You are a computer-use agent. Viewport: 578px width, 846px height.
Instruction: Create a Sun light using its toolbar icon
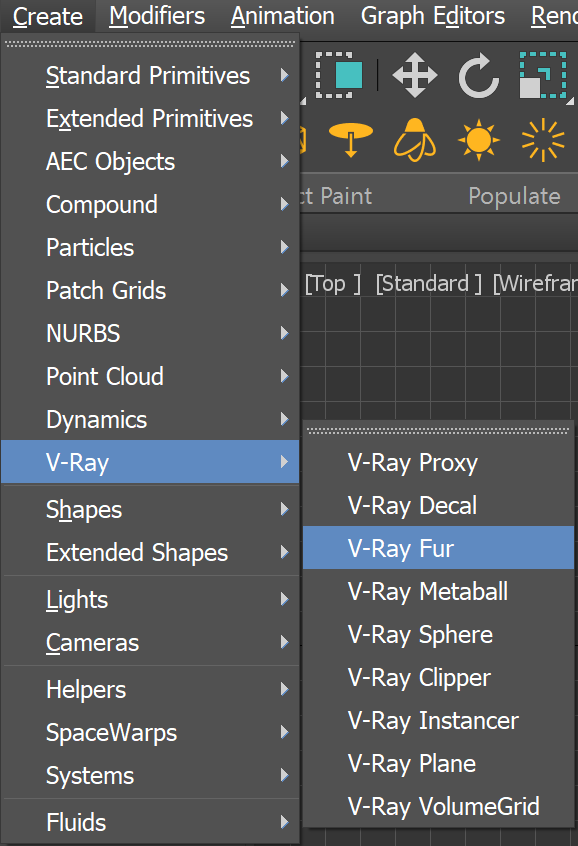479,140
